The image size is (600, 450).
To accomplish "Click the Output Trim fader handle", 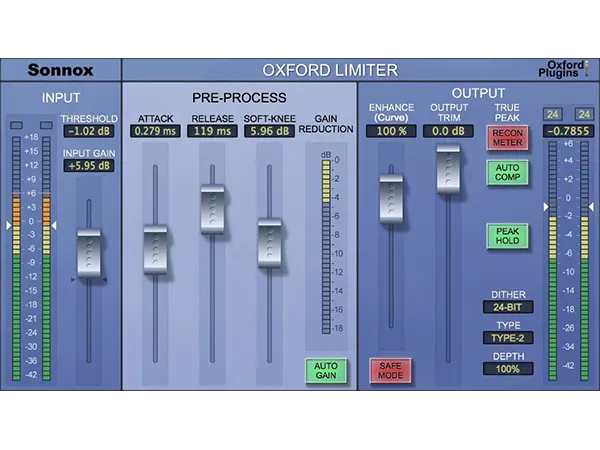I will (x=448, y=169).
